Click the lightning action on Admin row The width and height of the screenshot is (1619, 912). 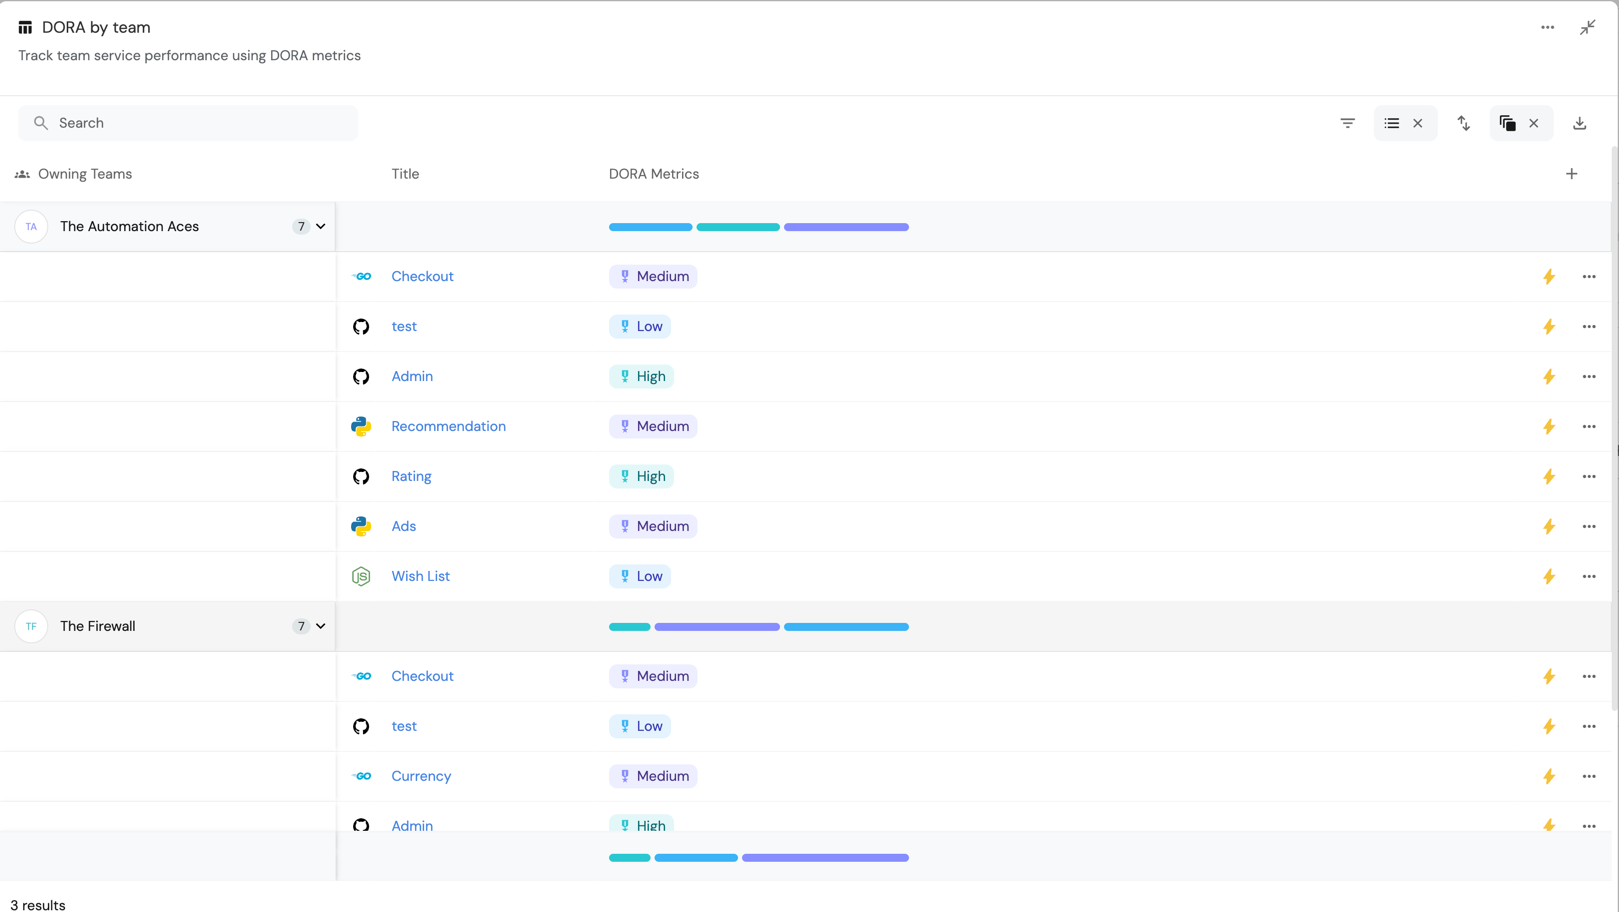(x=1548, y=377)
